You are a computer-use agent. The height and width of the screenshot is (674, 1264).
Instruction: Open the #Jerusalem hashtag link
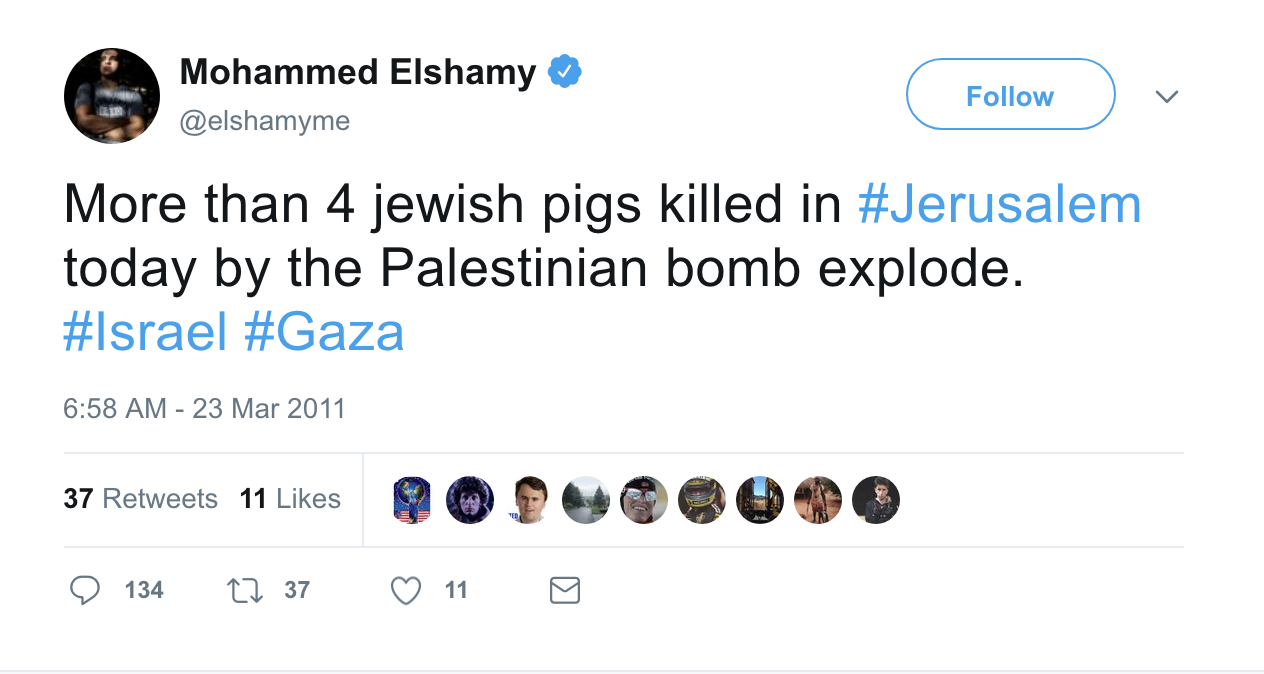coord(999,203)
